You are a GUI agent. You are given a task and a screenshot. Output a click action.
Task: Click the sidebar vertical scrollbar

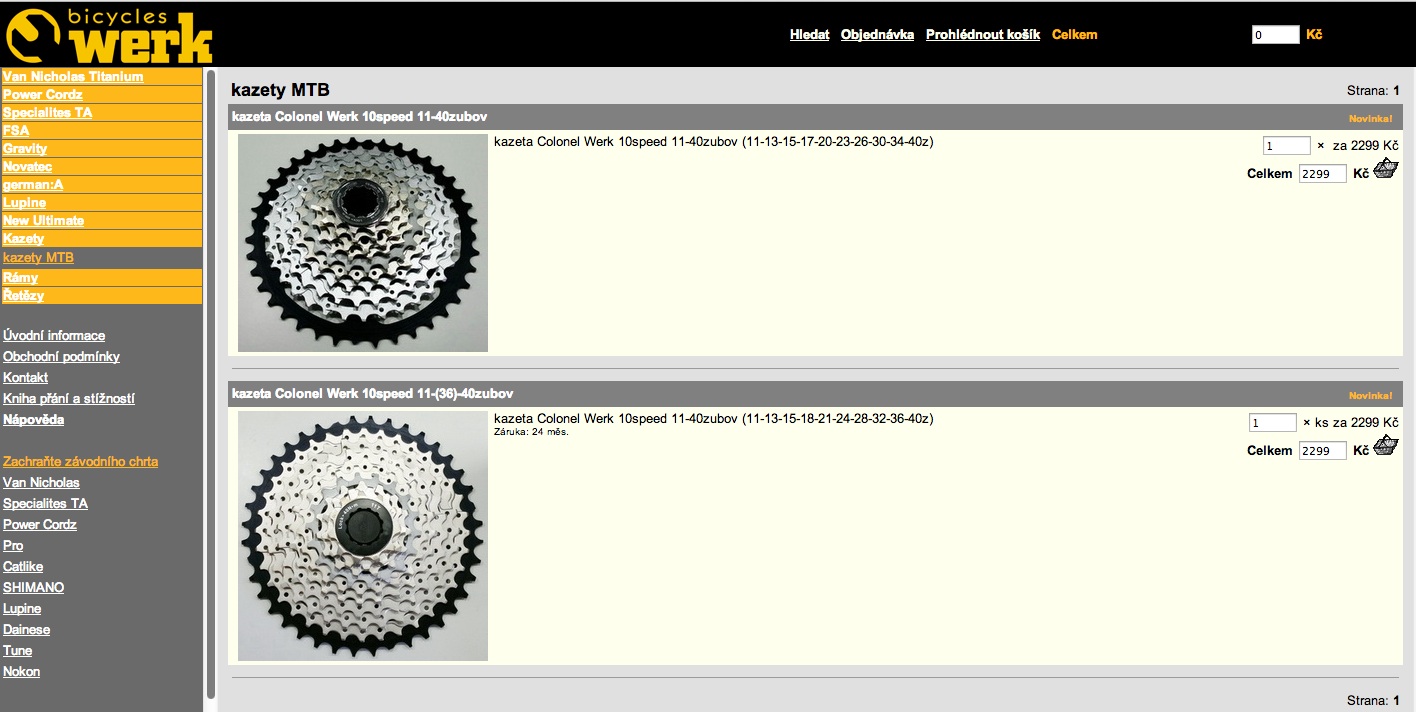(210, 380)
